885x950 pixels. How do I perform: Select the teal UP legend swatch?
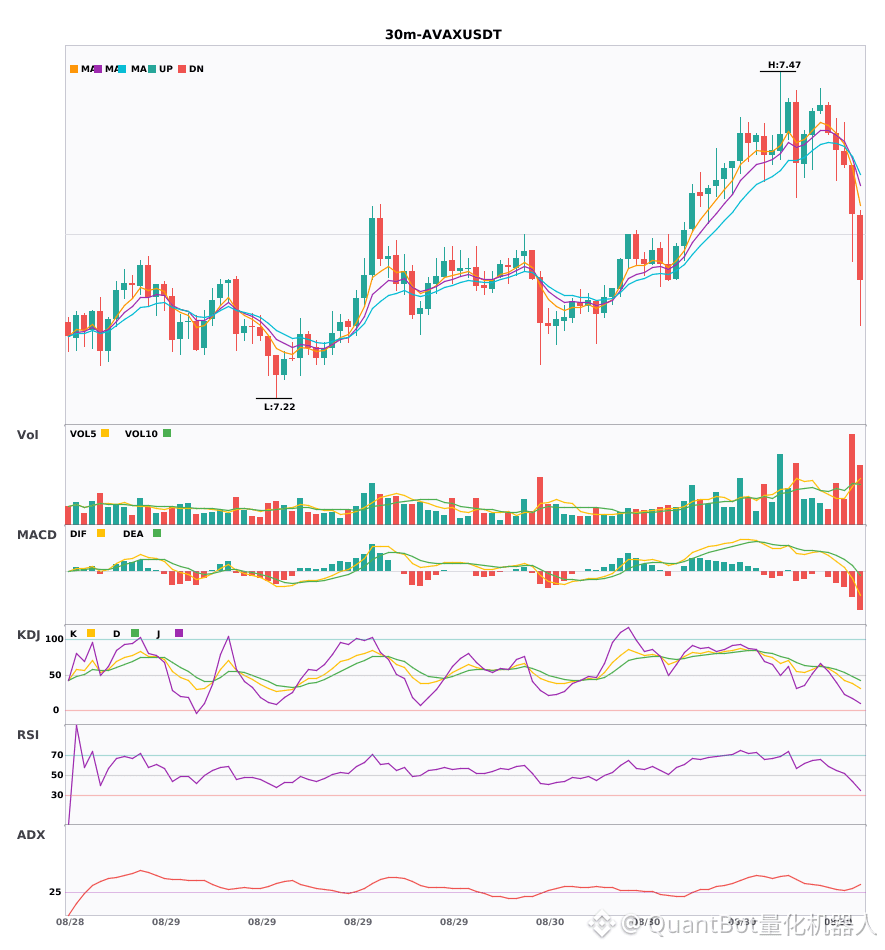(152, 69)
